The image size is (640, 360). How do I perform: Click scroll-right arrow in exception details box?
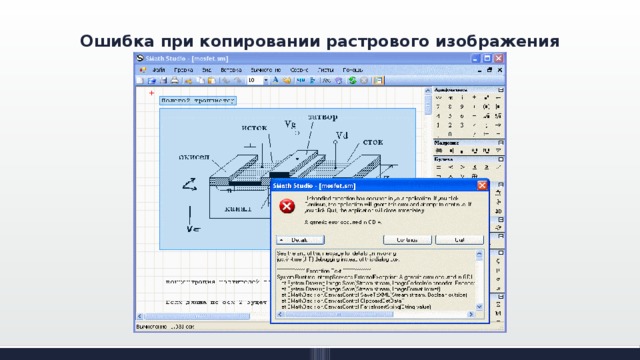471,314
